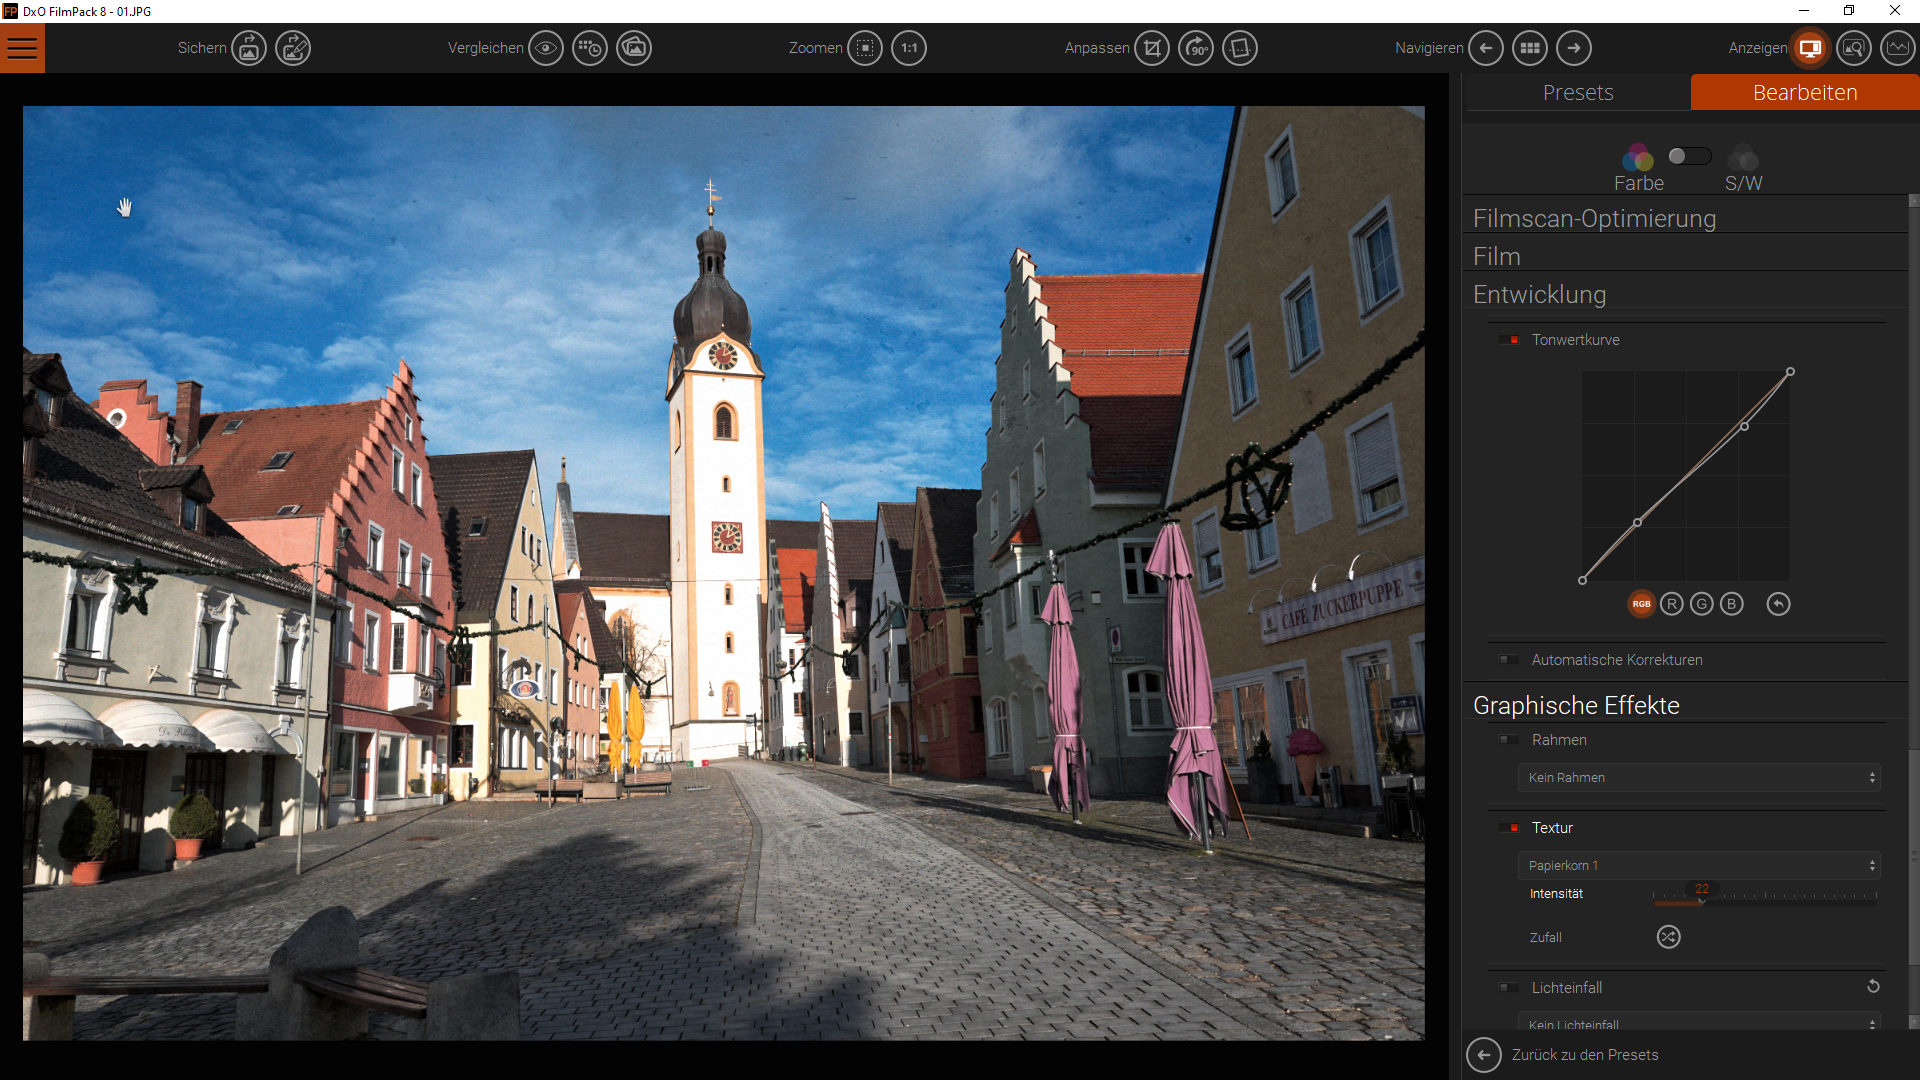Viewport: 1920px width, 1080px height.
Task: Randomize texture with the Zufall icon
Action: pyautogui.click(x=1668, y=937)
